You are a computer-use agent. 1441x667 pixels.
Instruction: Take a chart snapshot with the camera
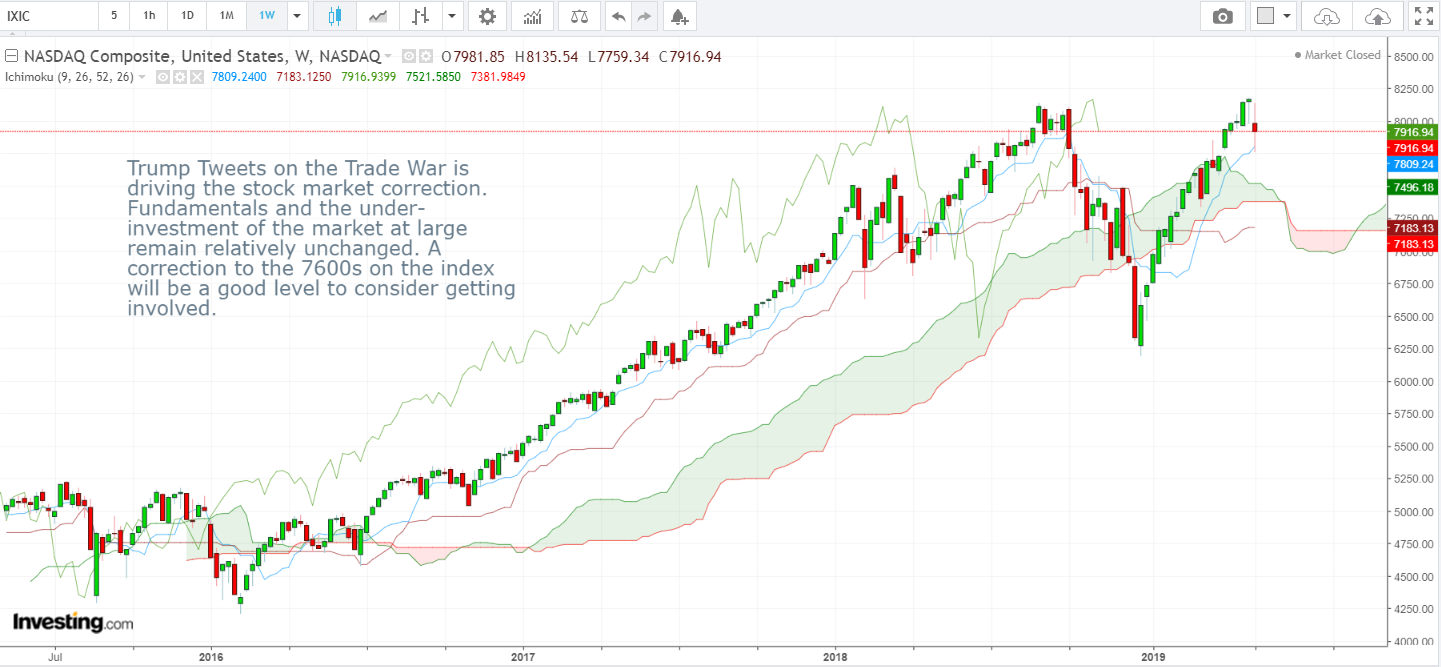tap(1222, 16)
